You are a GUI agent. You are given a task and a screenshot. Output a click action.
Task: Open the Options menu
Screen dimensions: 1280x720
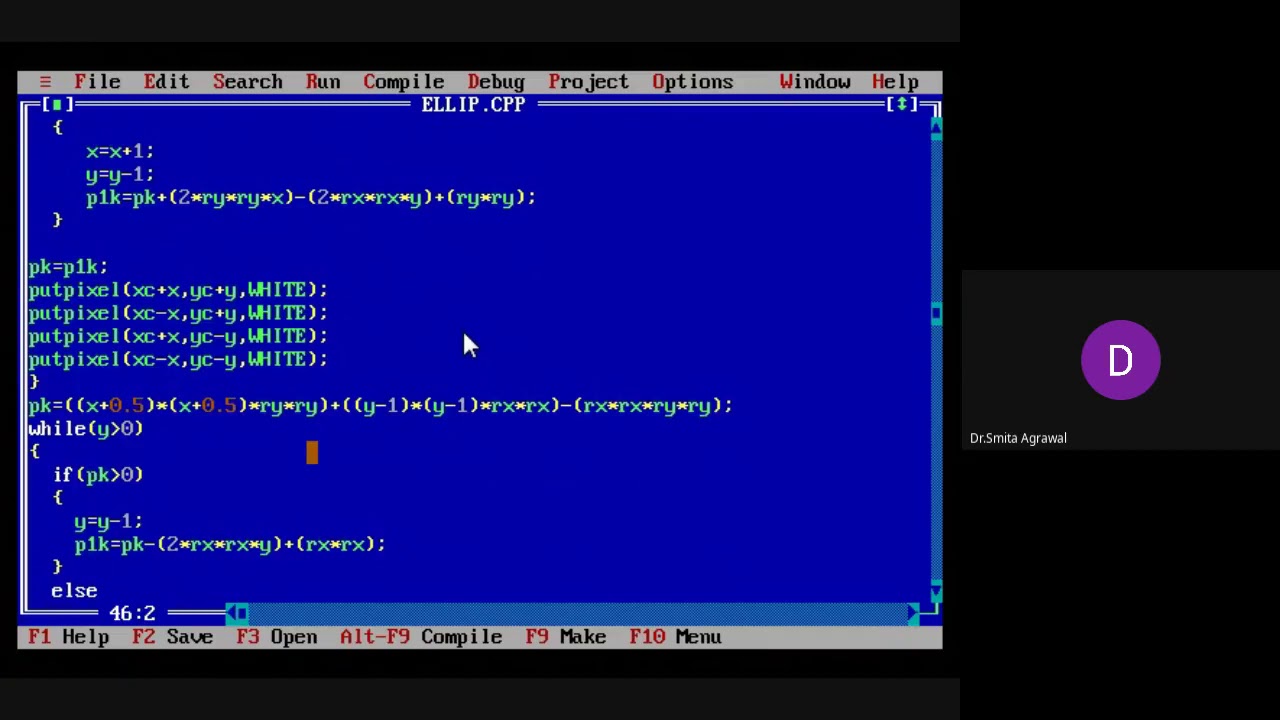coord(692,82)
